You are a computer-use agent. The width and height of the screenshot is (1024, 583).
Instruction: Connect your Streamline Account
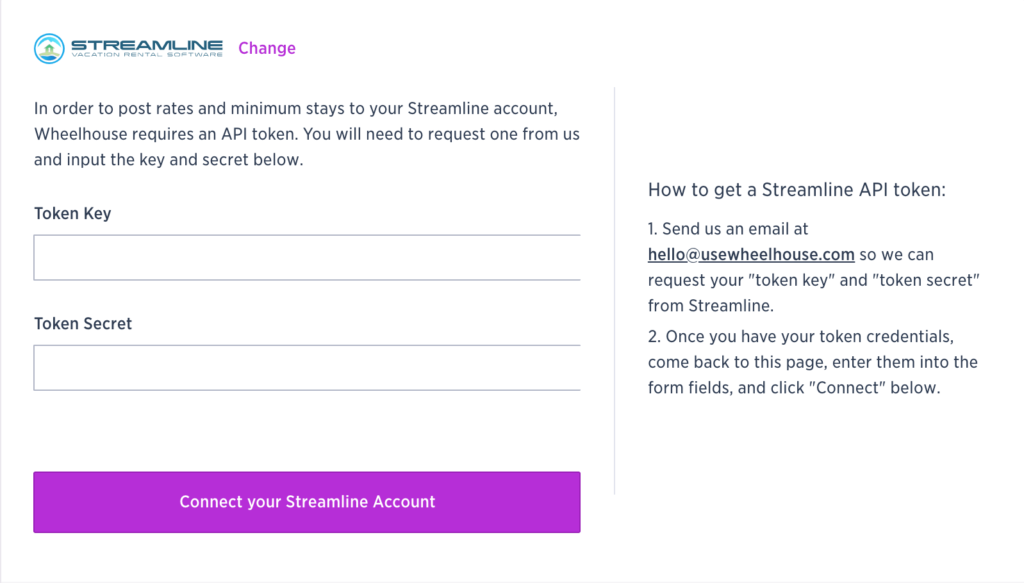point(307,502)
